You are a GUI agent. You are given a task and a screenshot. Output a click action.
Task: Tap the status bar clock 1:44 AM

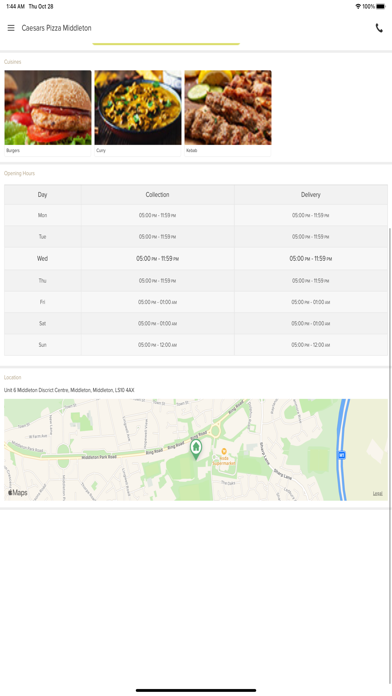point(16,7)
